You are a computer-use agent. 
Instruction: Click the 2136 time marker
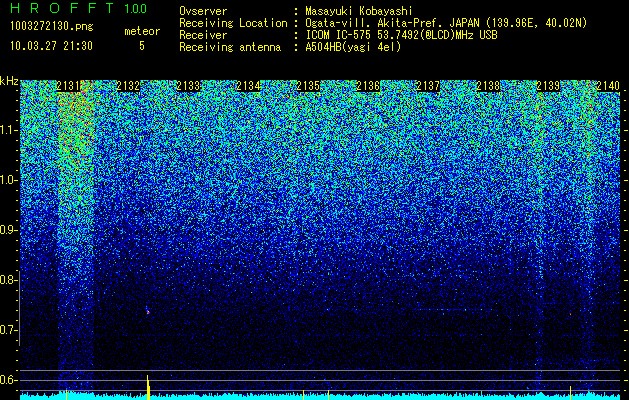tap(368, 86)
